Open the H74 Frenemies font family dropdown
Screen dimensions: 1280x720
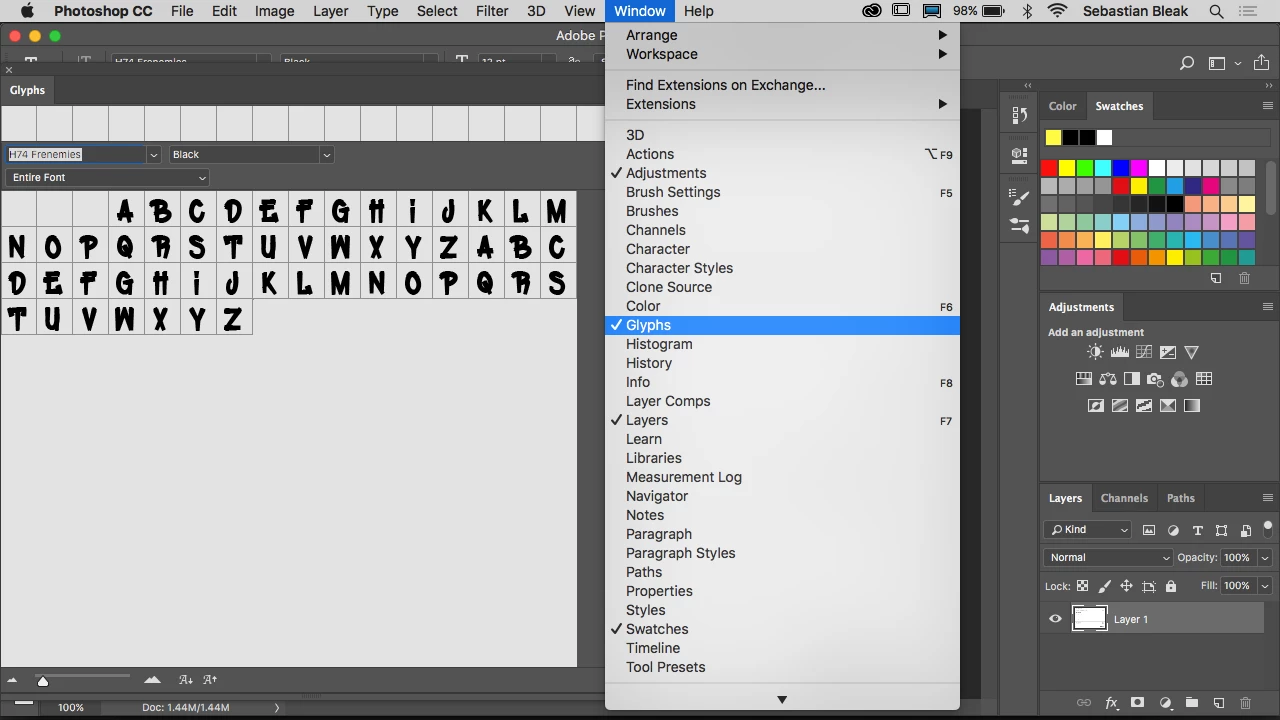pos(153,155)
